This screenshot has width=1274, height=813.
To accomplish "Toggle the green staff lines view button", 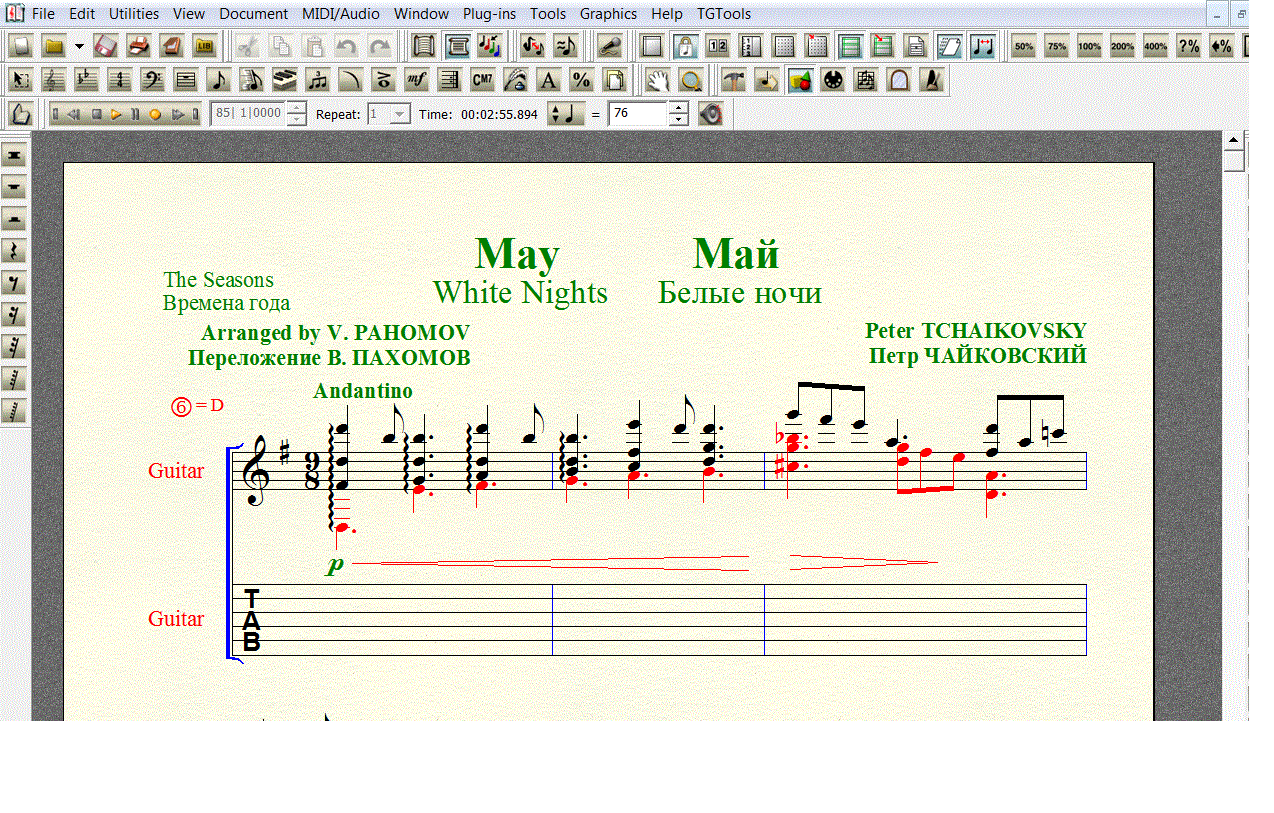I will pyautogui.click(x=850, y=46).
